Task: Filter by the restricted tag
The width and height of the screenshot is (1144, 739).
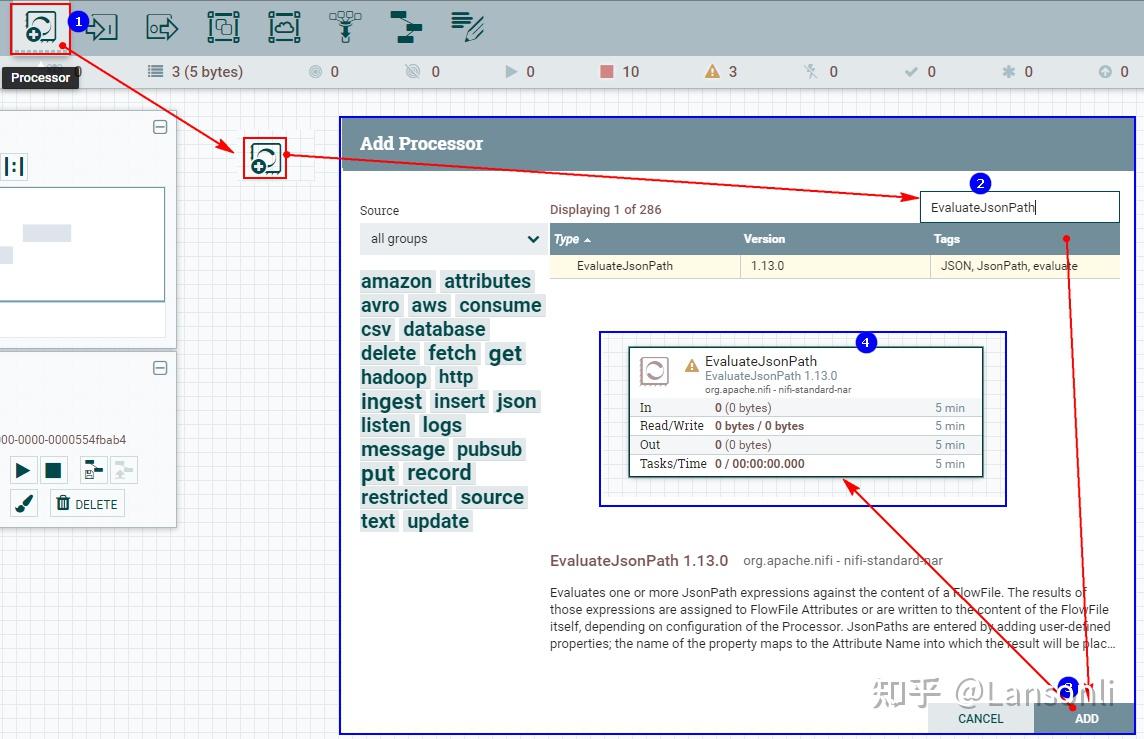Action: click(404, 498)
